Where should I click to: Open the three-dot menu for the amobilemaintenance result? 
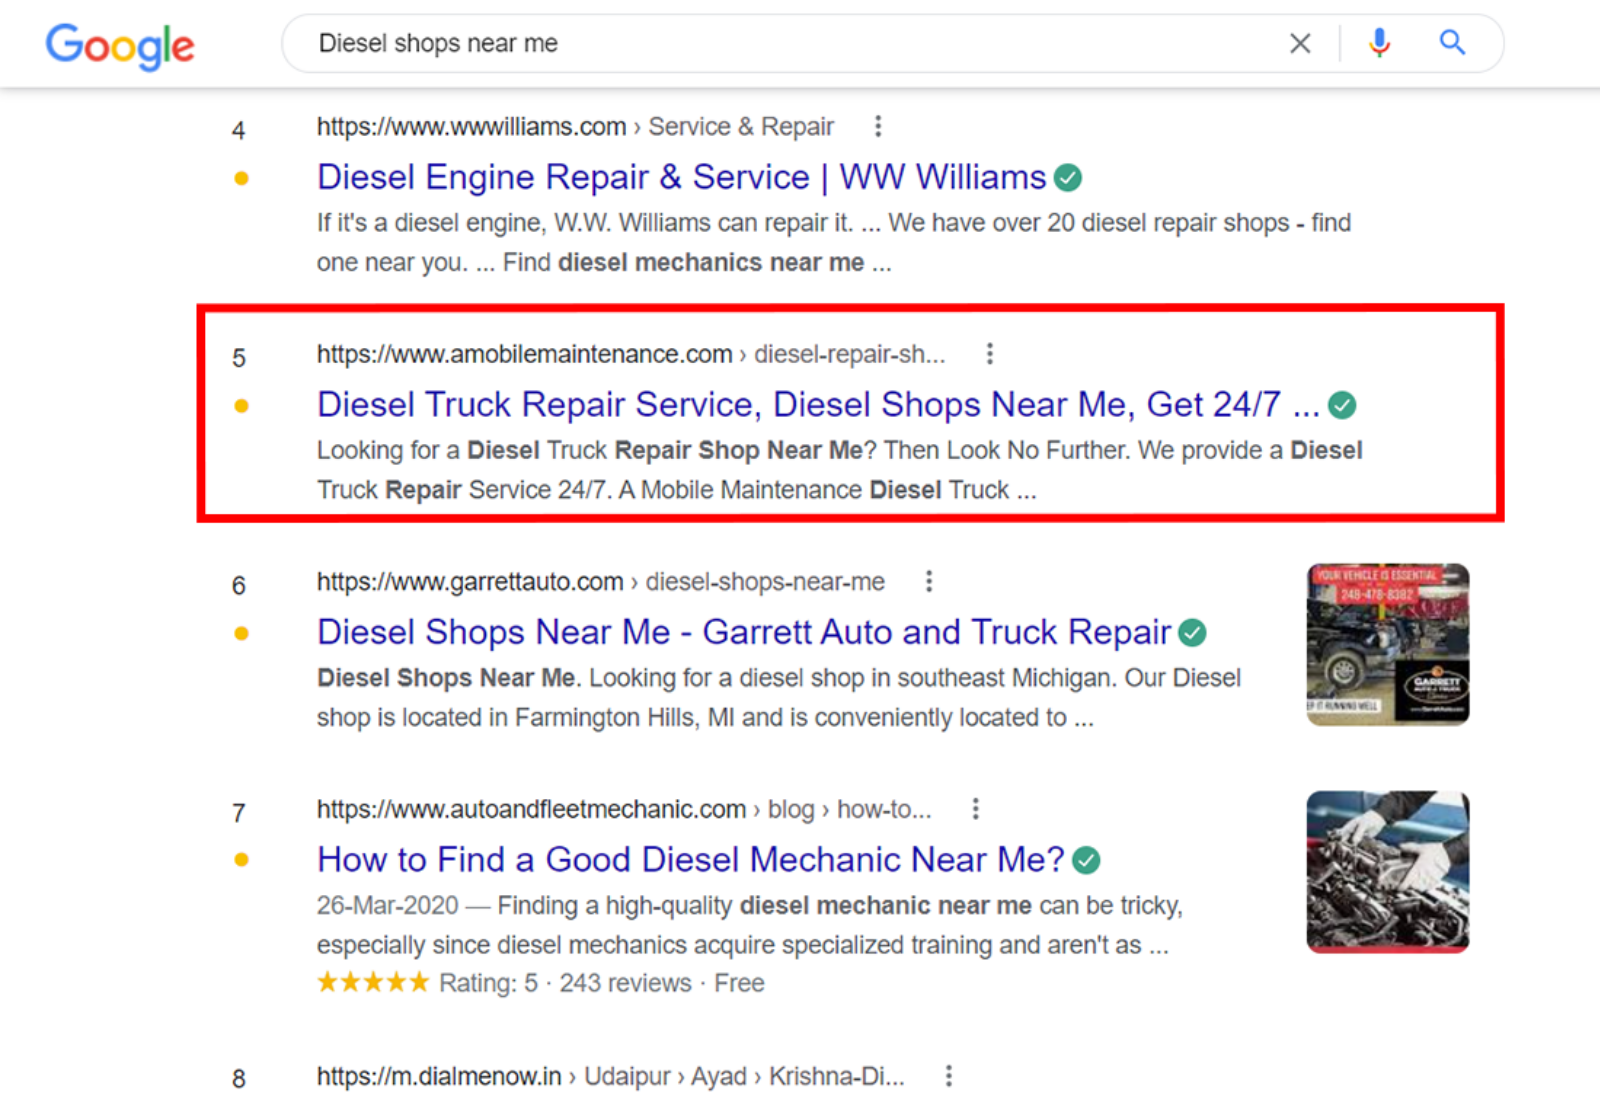pyautogui.click(x=989, y=353)
